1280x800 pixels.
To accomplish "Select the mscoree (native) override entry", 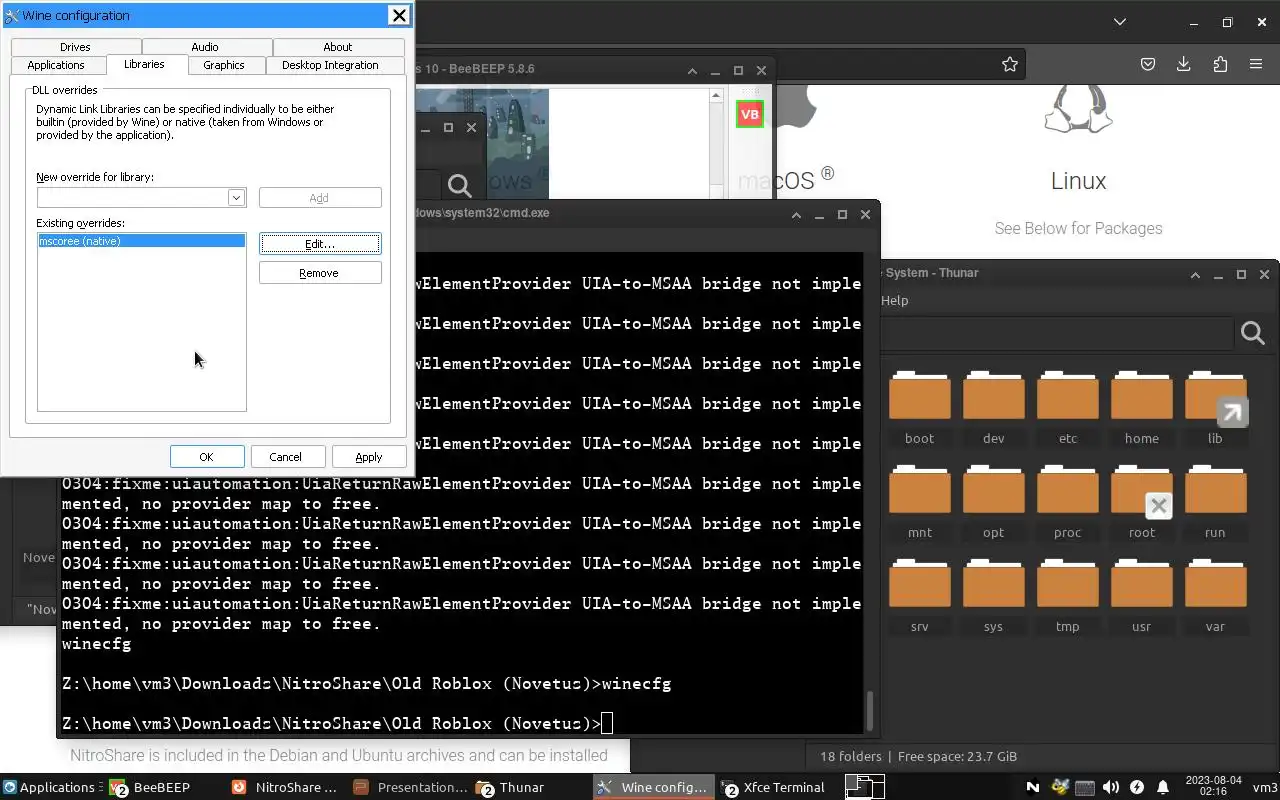I will point(141,241).
